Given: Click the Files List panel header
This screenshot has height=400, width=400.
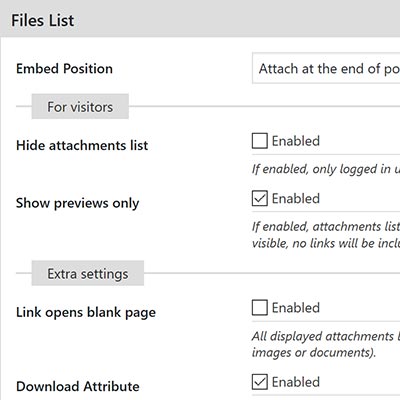Looking at the screenshot, I should point(200,20).
